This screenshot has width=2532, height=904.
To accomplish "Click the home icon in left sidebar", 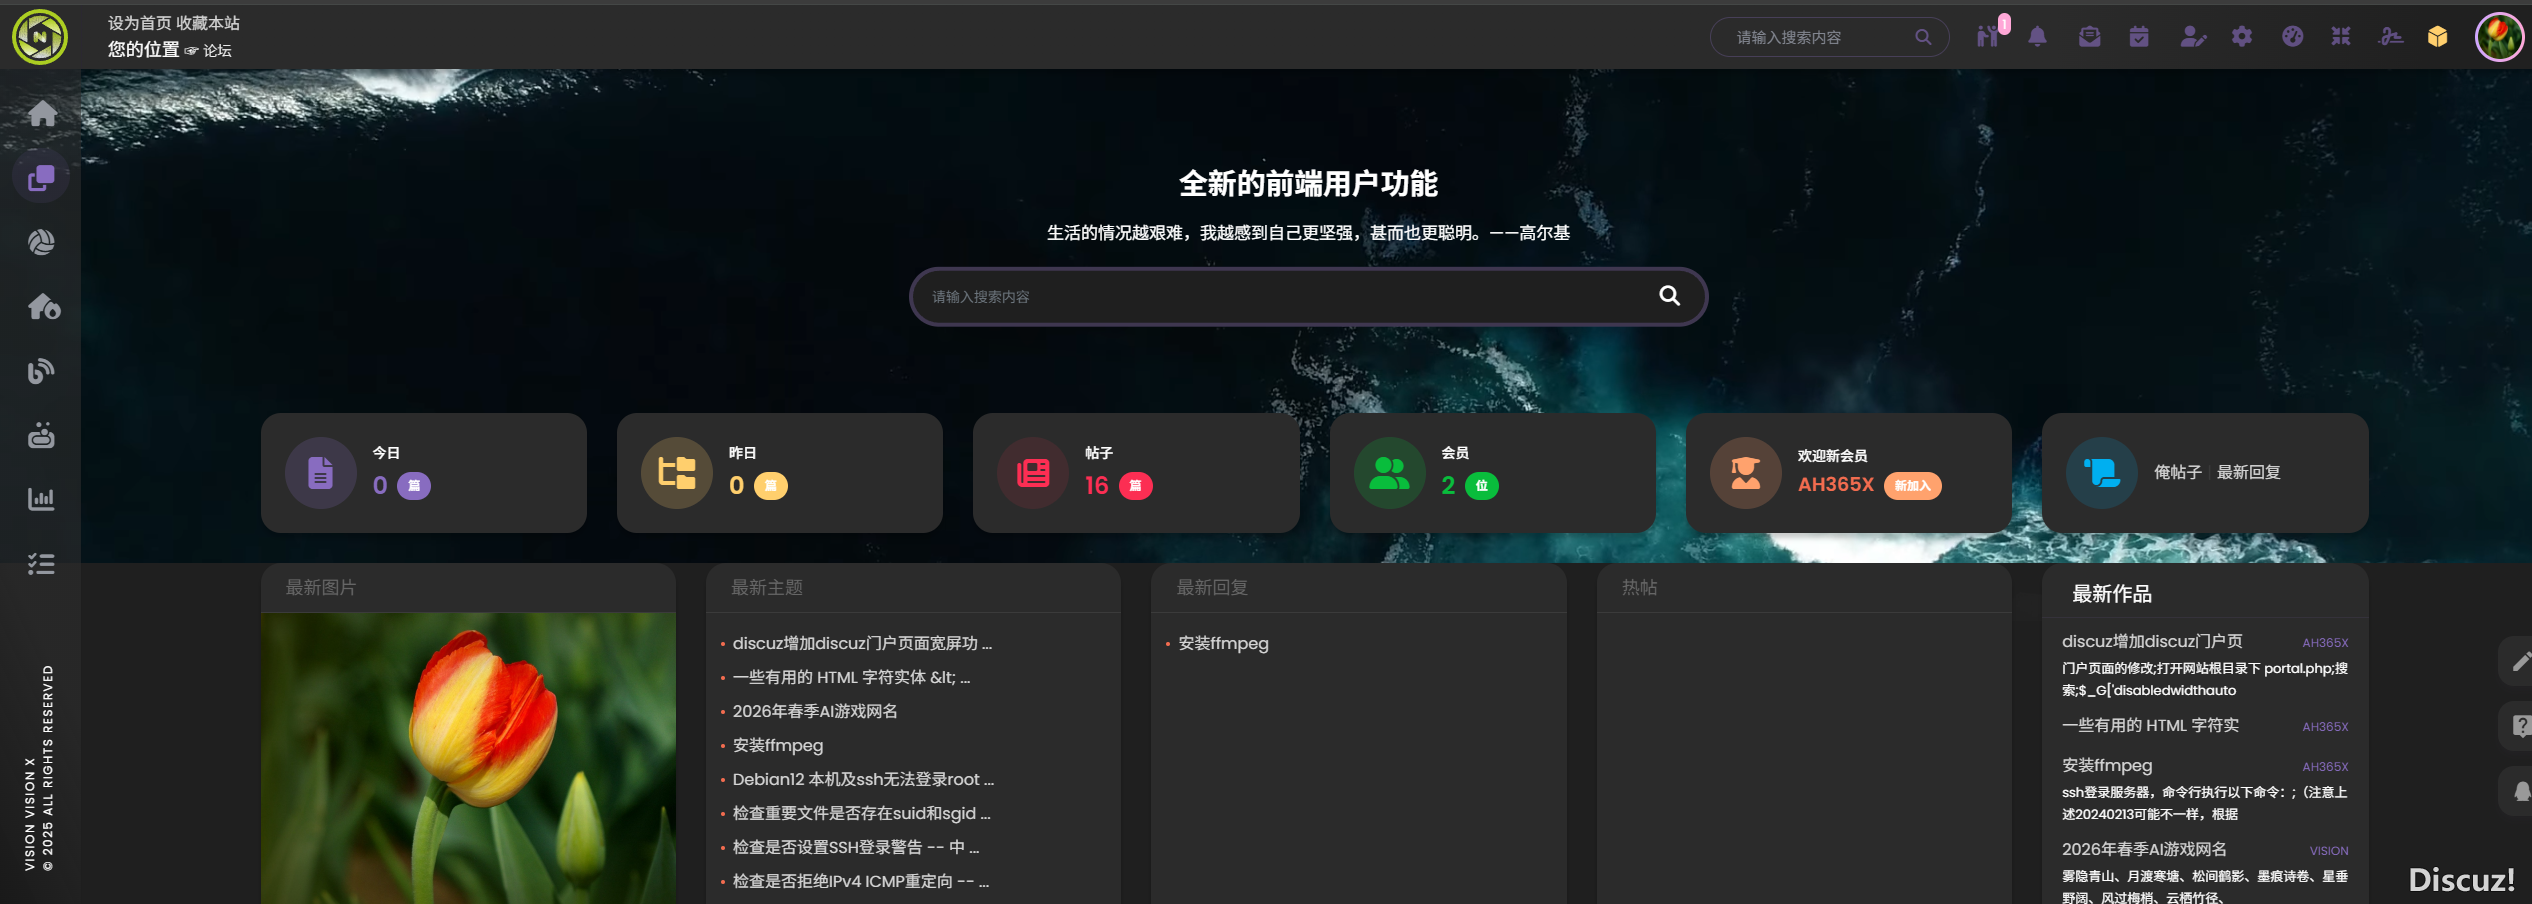I will (42, 114).
